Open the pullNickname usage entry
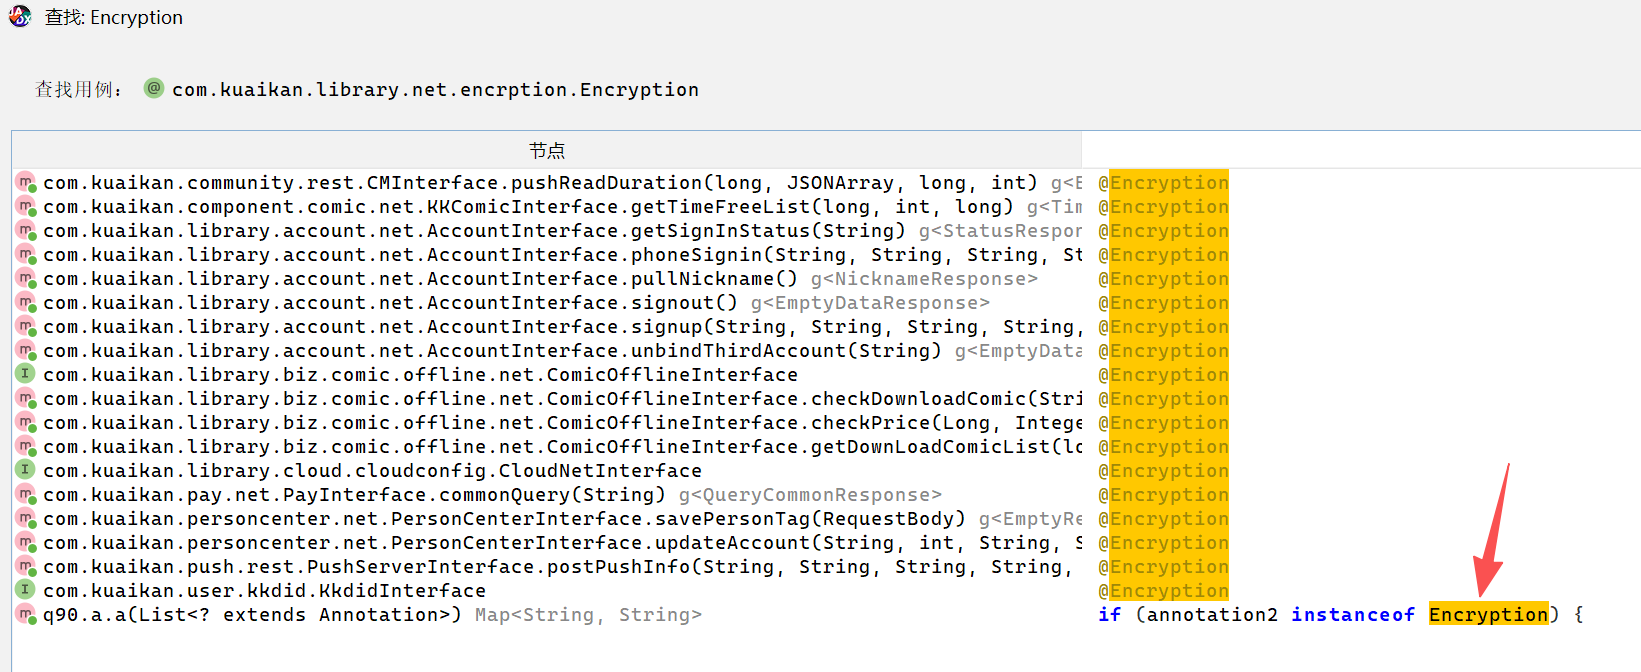The height and width of the screenshot is (672, 1641). (x=520, y=279)
